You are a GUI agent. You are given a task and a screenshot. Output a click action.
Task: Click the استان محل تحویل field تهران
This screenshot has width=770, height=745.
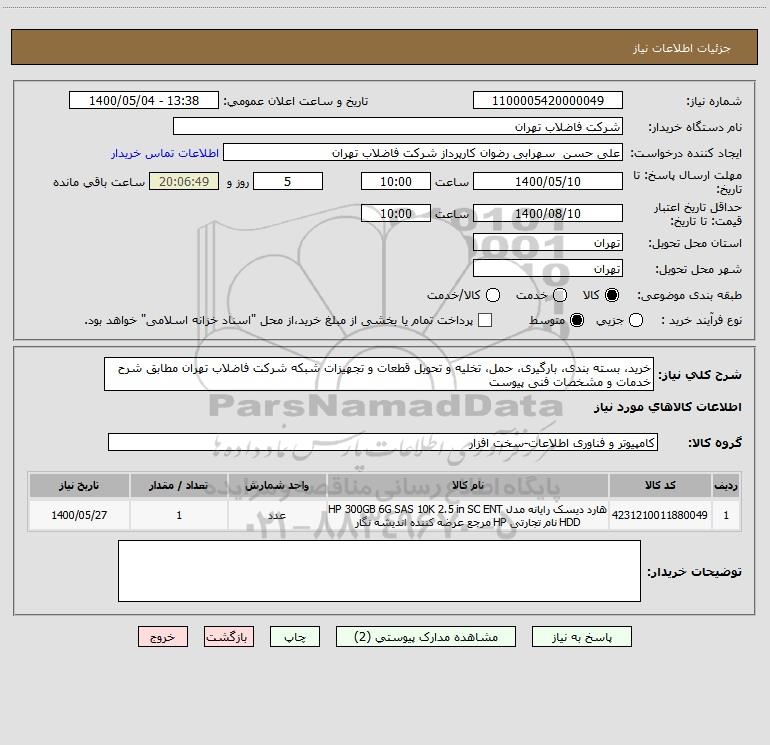pyautogui.click(x=548, y=243)
